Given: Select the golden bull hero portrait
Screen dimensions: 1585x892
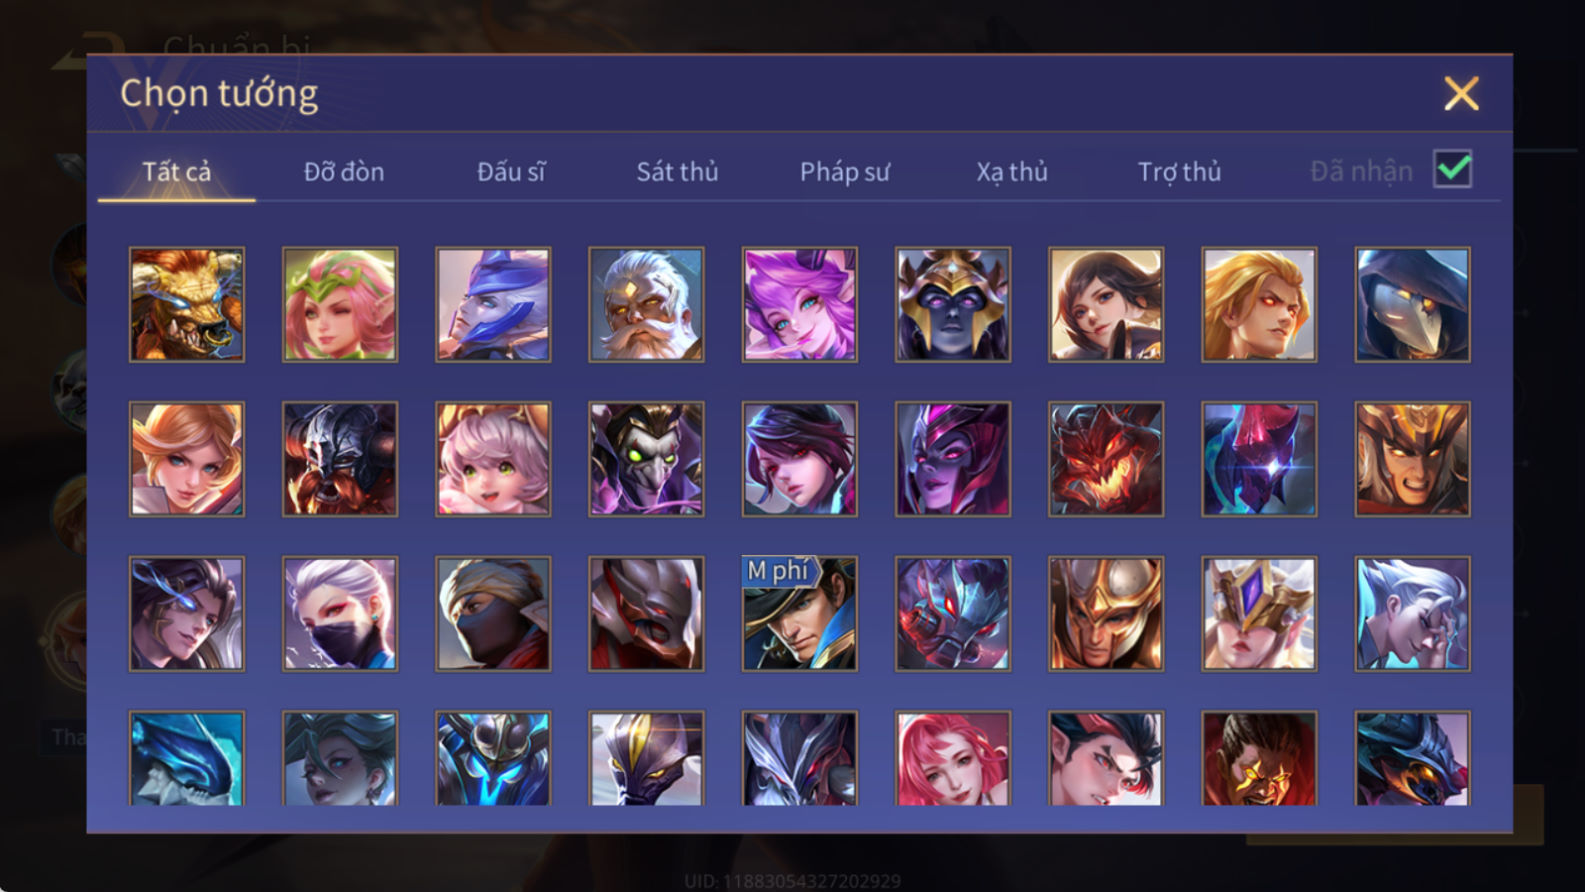Looking at the screenshot, I should (x=187, y=305).
